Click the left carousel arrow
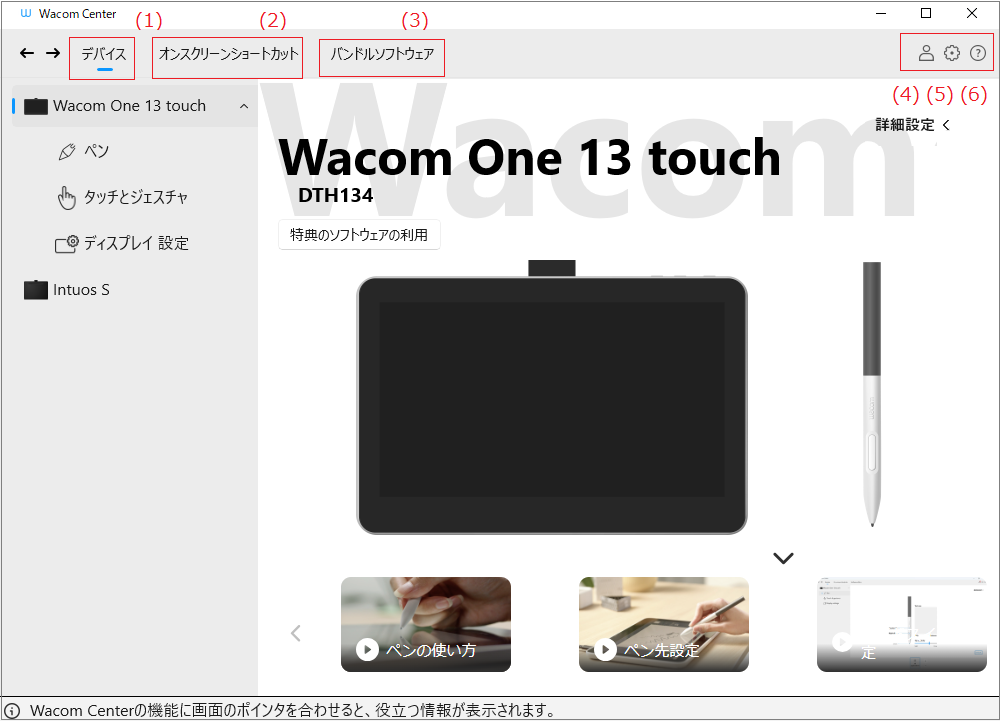The width and height of the screenshot is (1000, 721). [x=295, y=632]
